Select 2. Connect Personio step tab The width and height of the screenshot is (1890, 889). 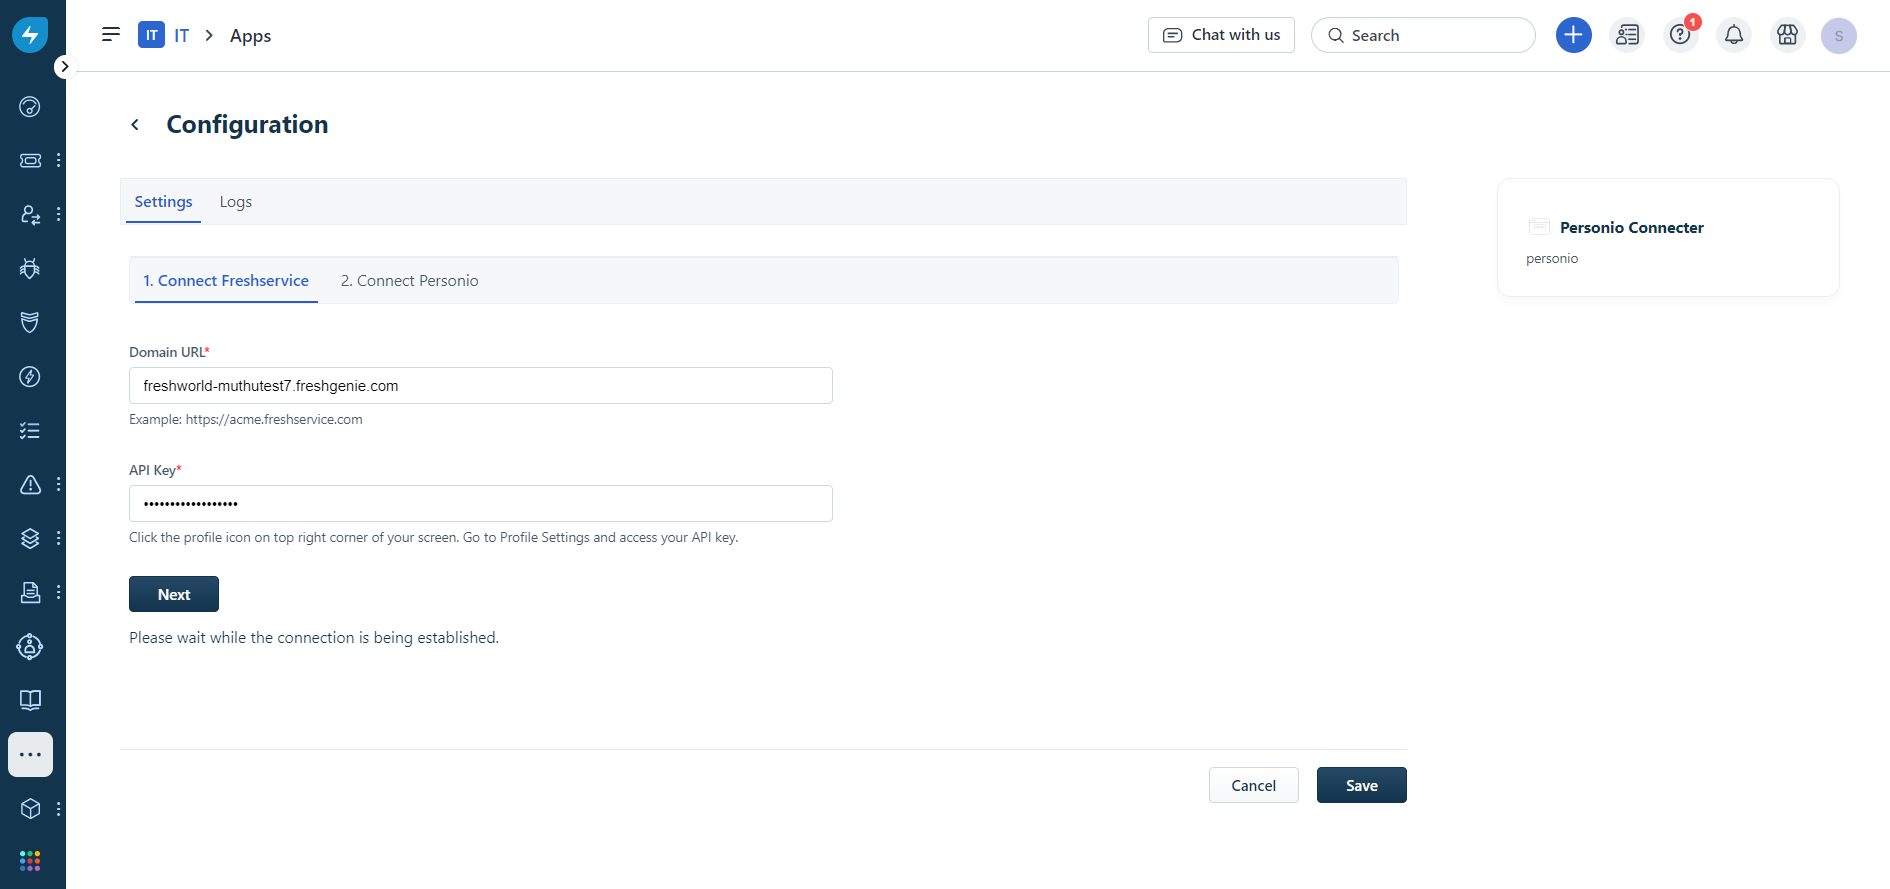coord(410,281)
